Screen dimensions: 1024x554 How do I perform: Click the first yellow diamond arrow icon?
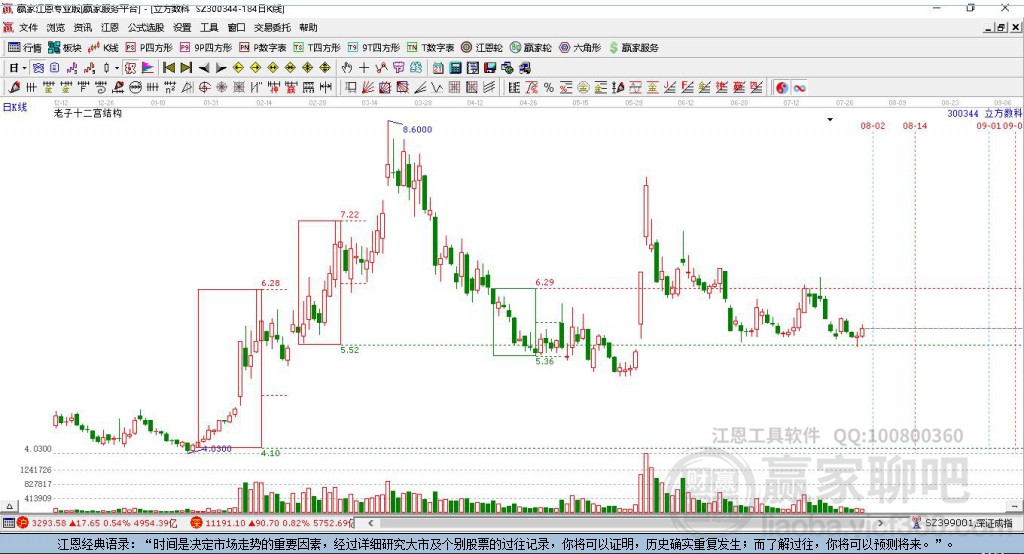(x=238, y=68)
